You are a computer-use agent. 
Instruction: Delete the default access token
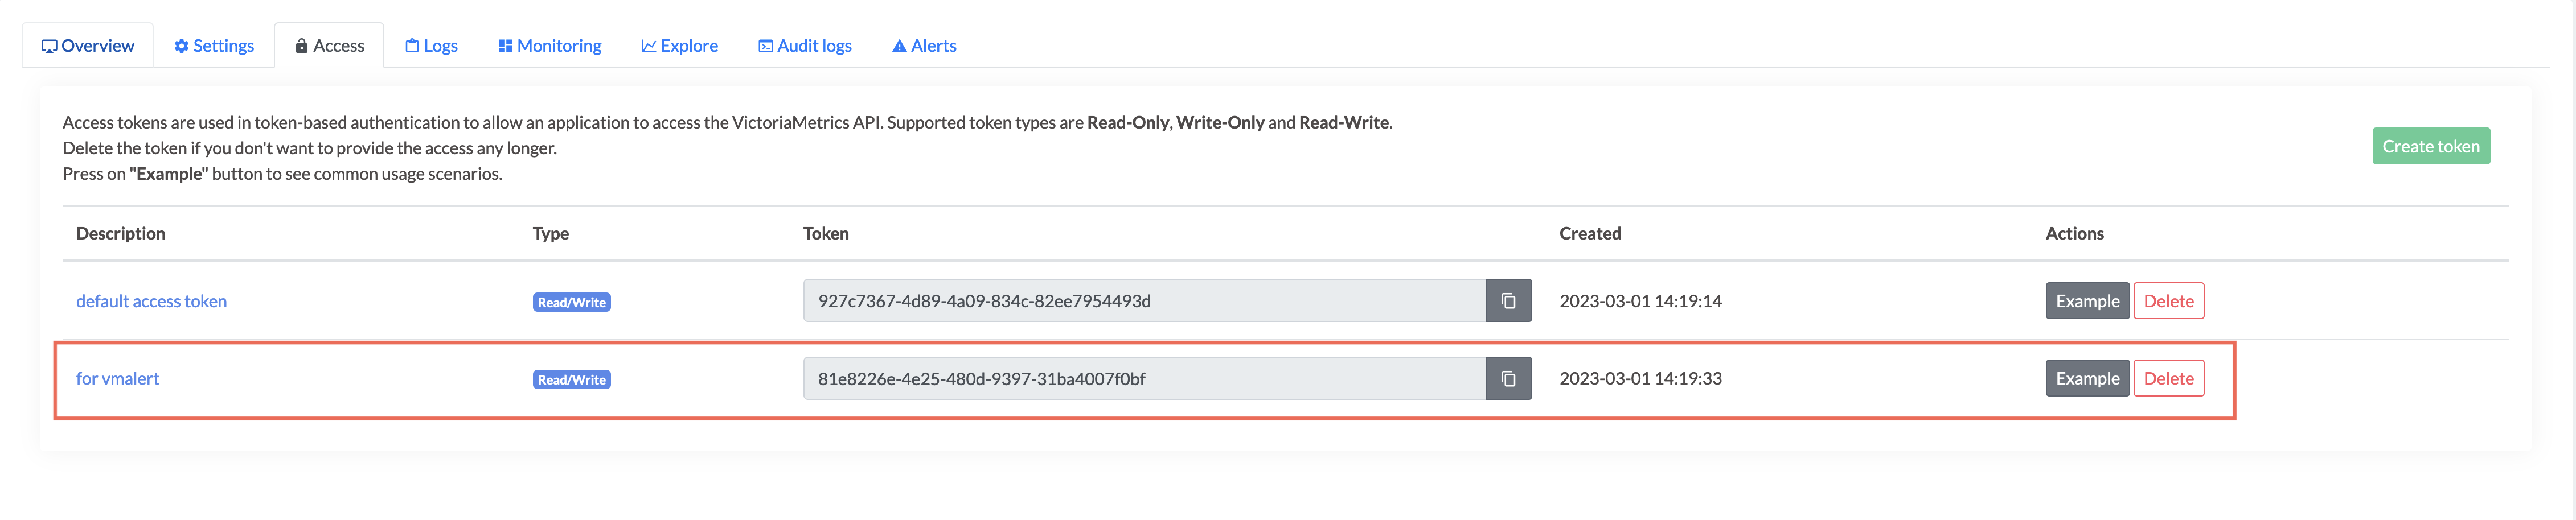click(x=2168, y=301)
